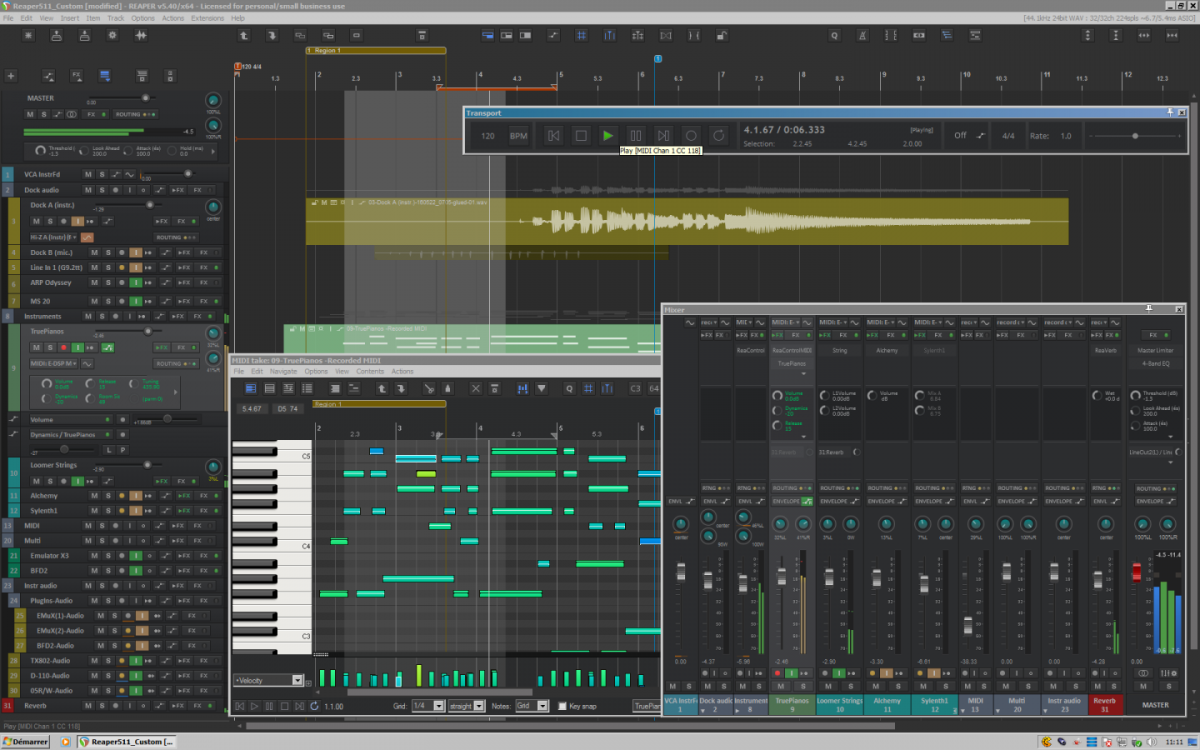Open the straight grid type dropdown
Viewport: 1200px width, 750px height.
[x=467, y=706]
